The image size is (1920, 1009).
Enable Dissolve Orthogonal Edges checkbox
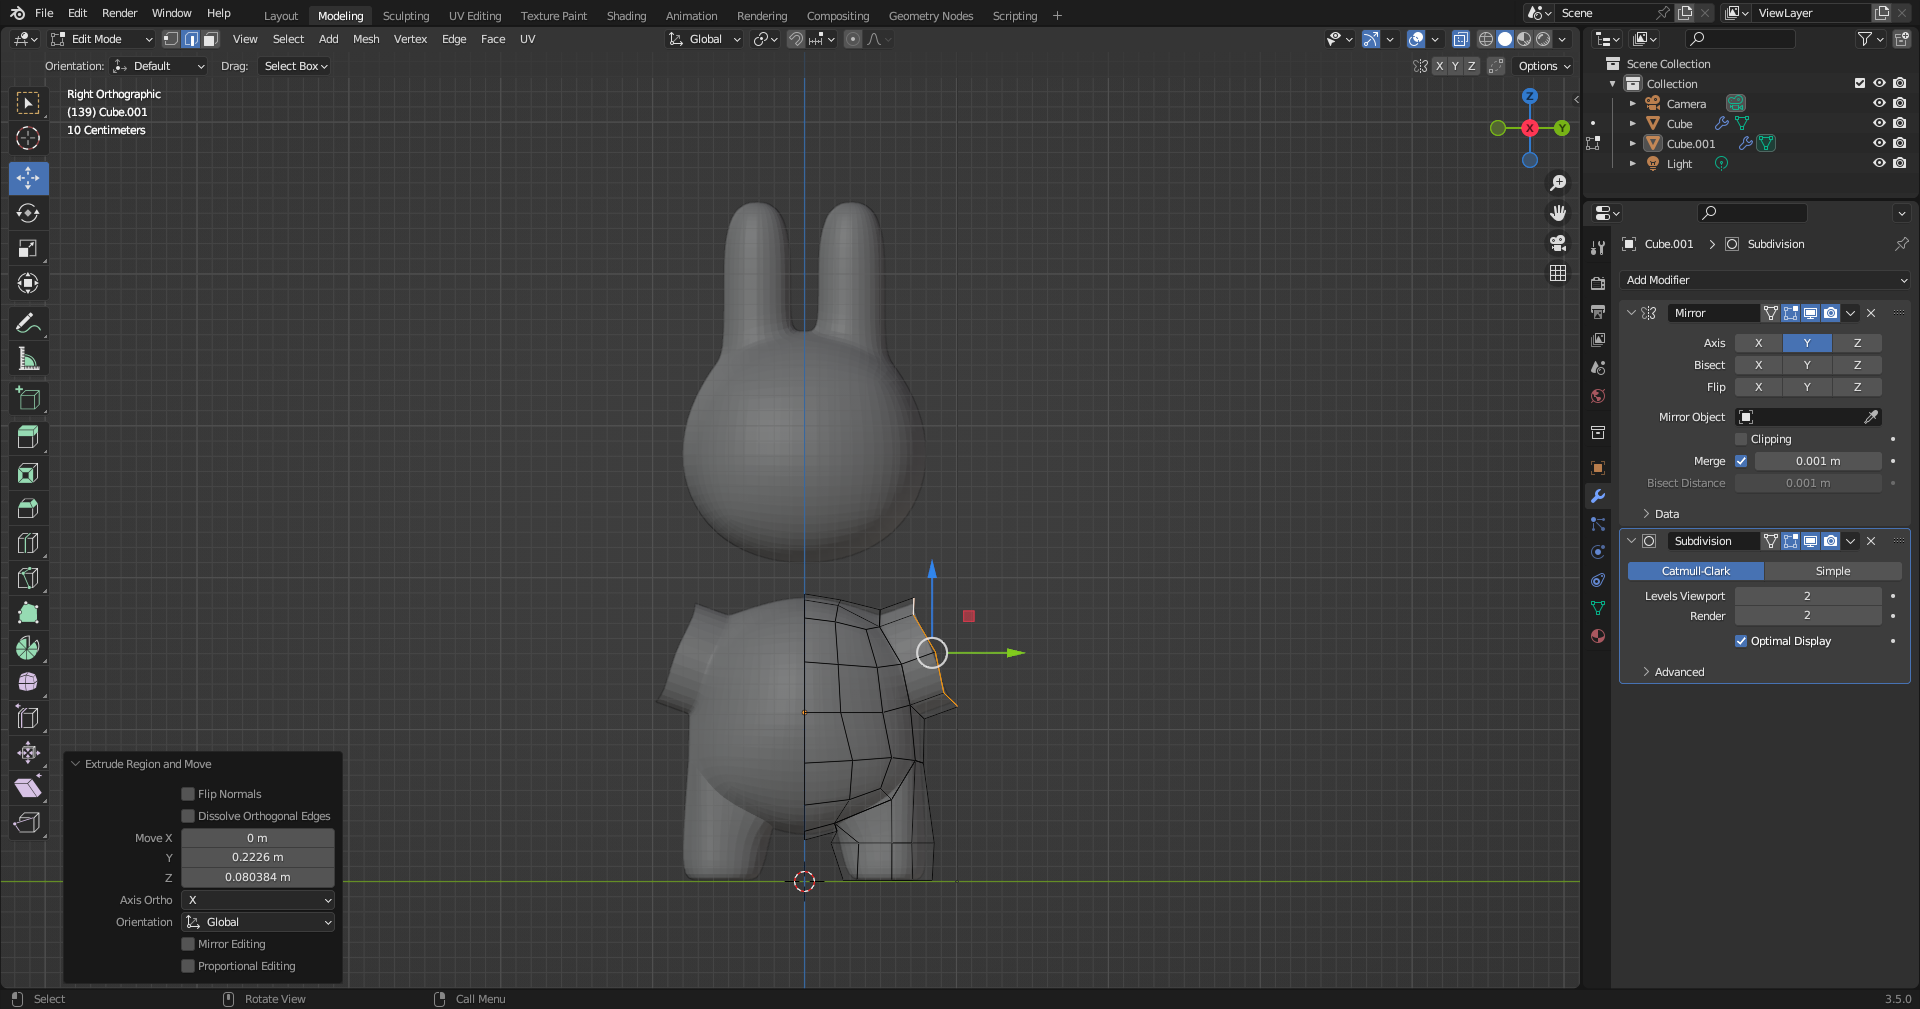[x=188, y=816]
